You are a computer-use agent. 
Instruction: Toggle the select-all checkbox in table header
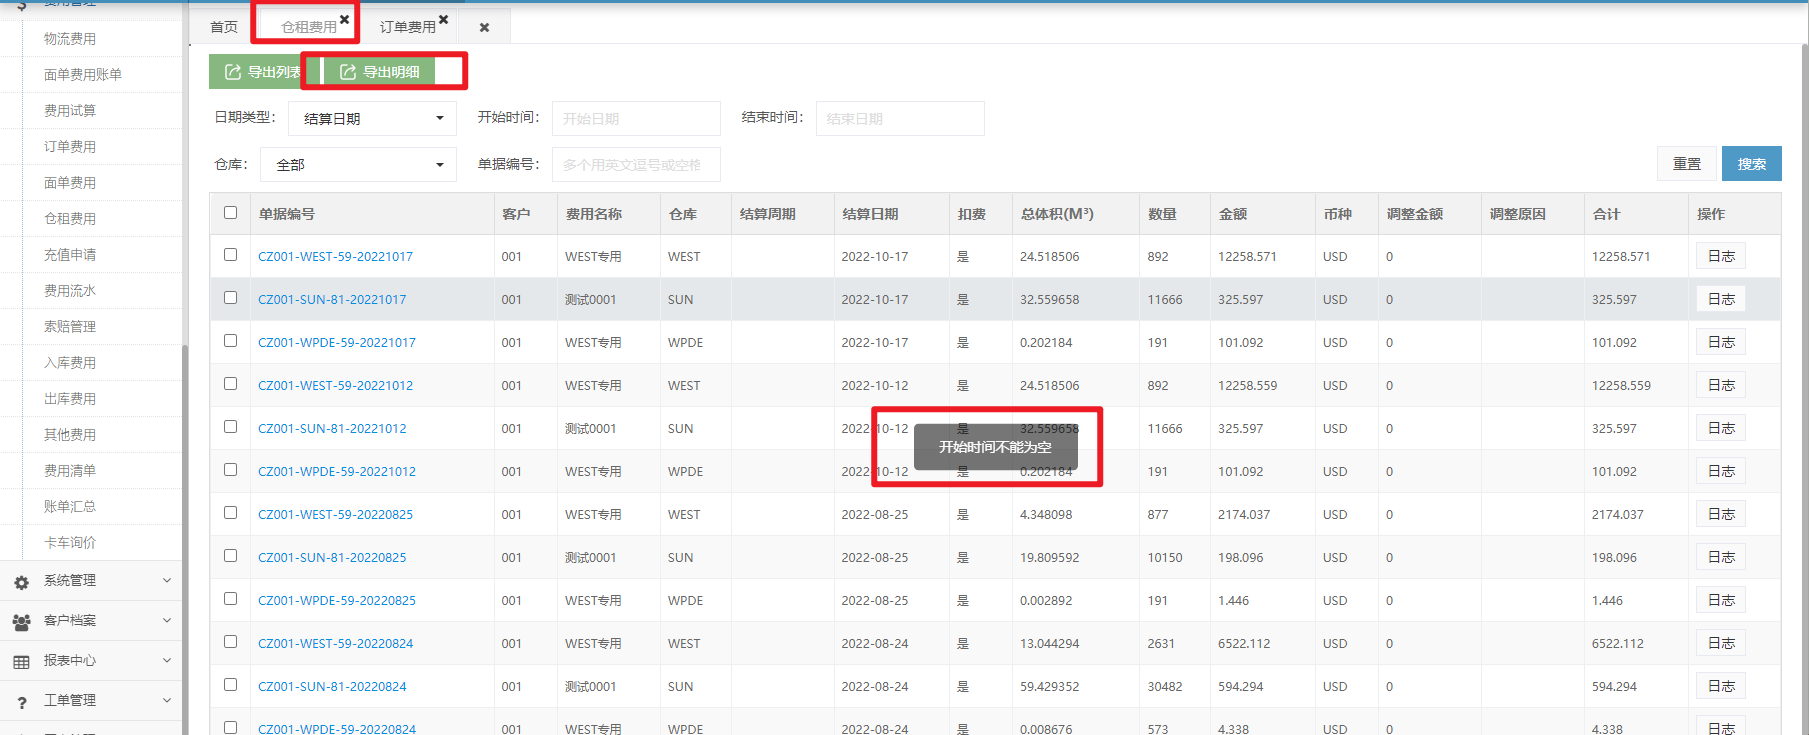231,212
